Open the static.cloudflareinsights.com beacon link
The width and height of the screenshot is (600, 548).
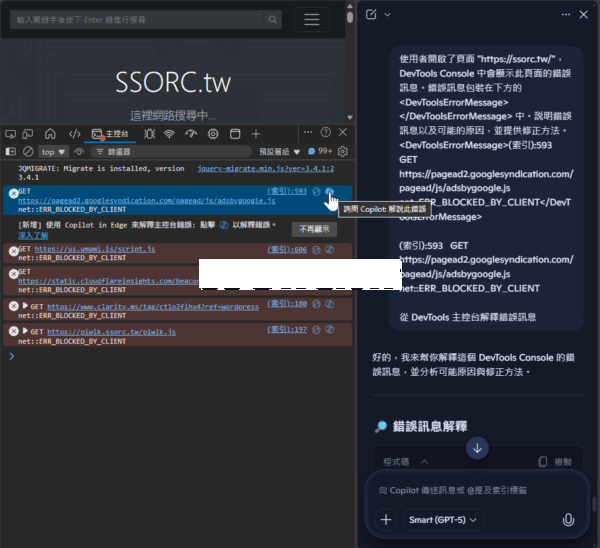[108, 281]
